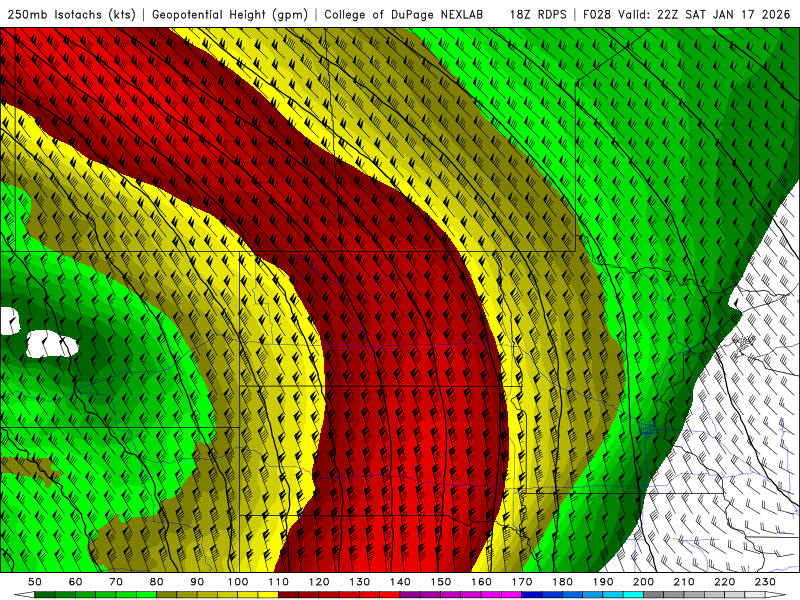Screen dimensions: 800x600
Task: Click the 50 value on the color scale
Action: click(x=35, y=582)
